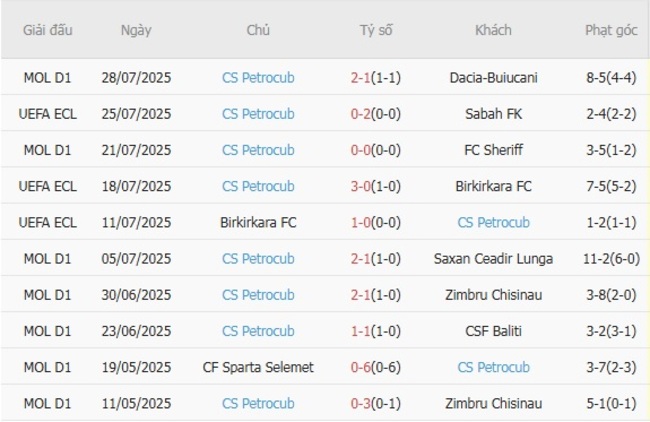Viewport: 650px width, 422px height.
Task: Select Sabah FK away team
Action: coord(493,114)
